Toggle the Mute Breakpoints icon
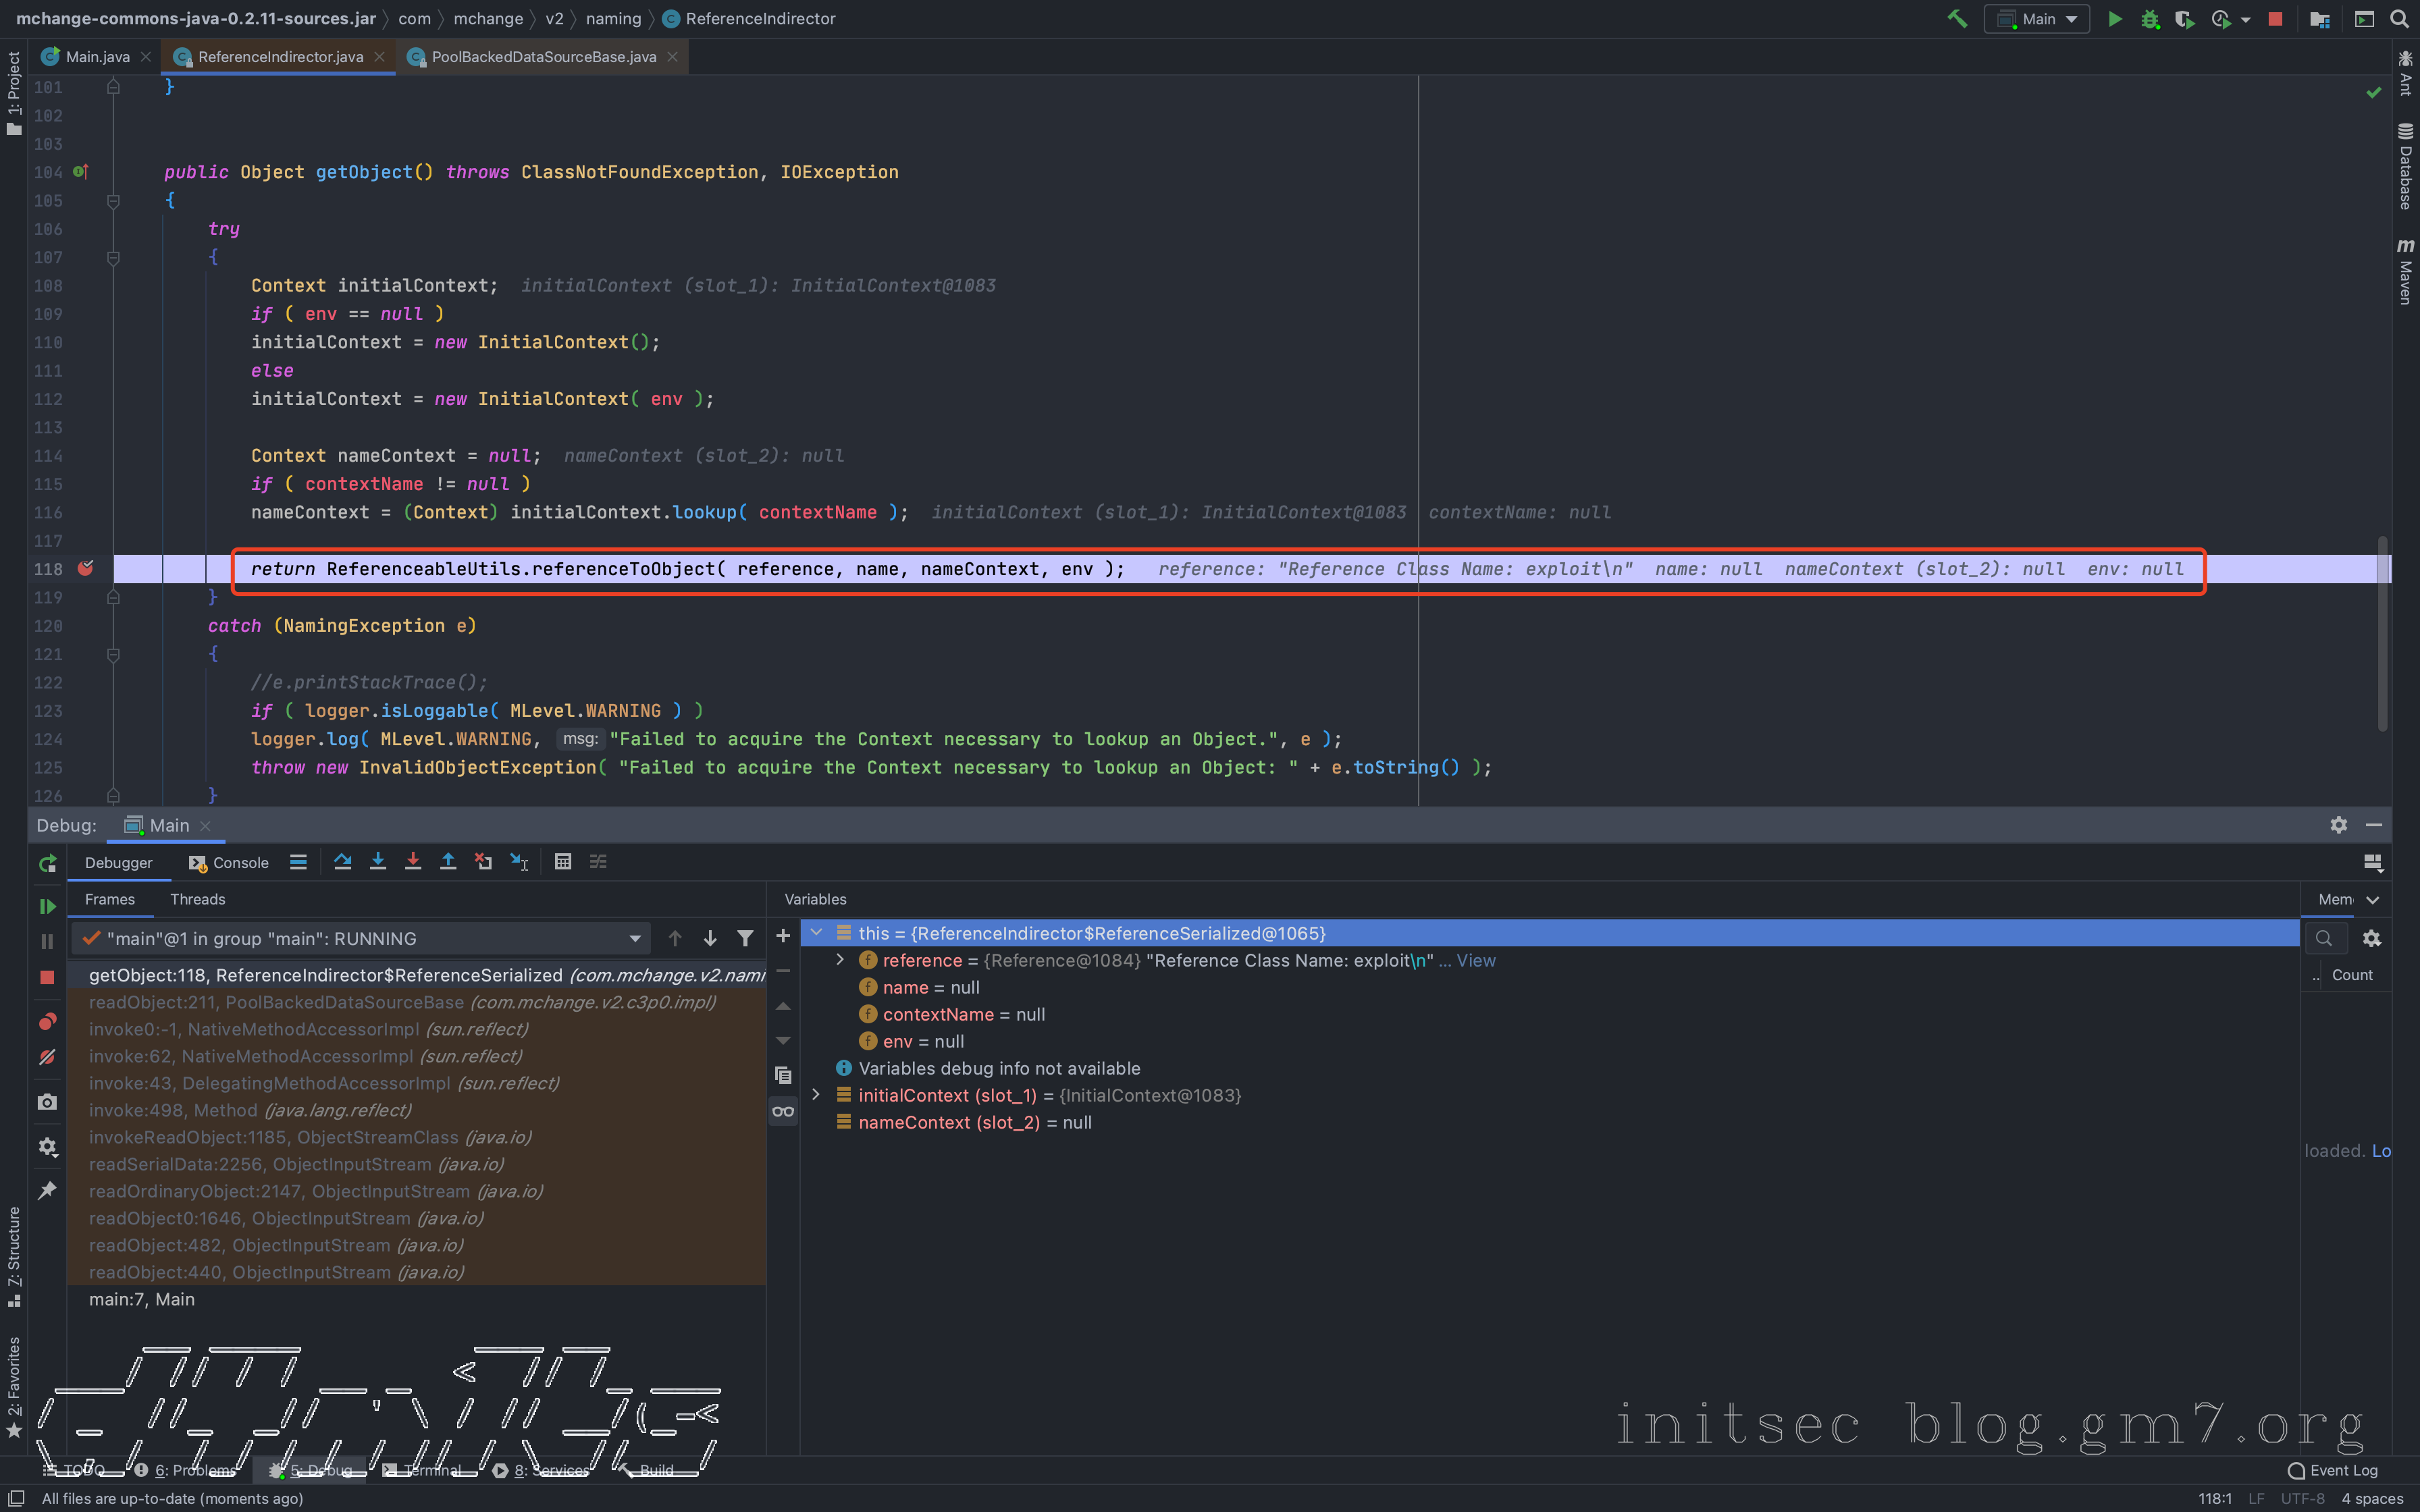 coord(47,1057)
